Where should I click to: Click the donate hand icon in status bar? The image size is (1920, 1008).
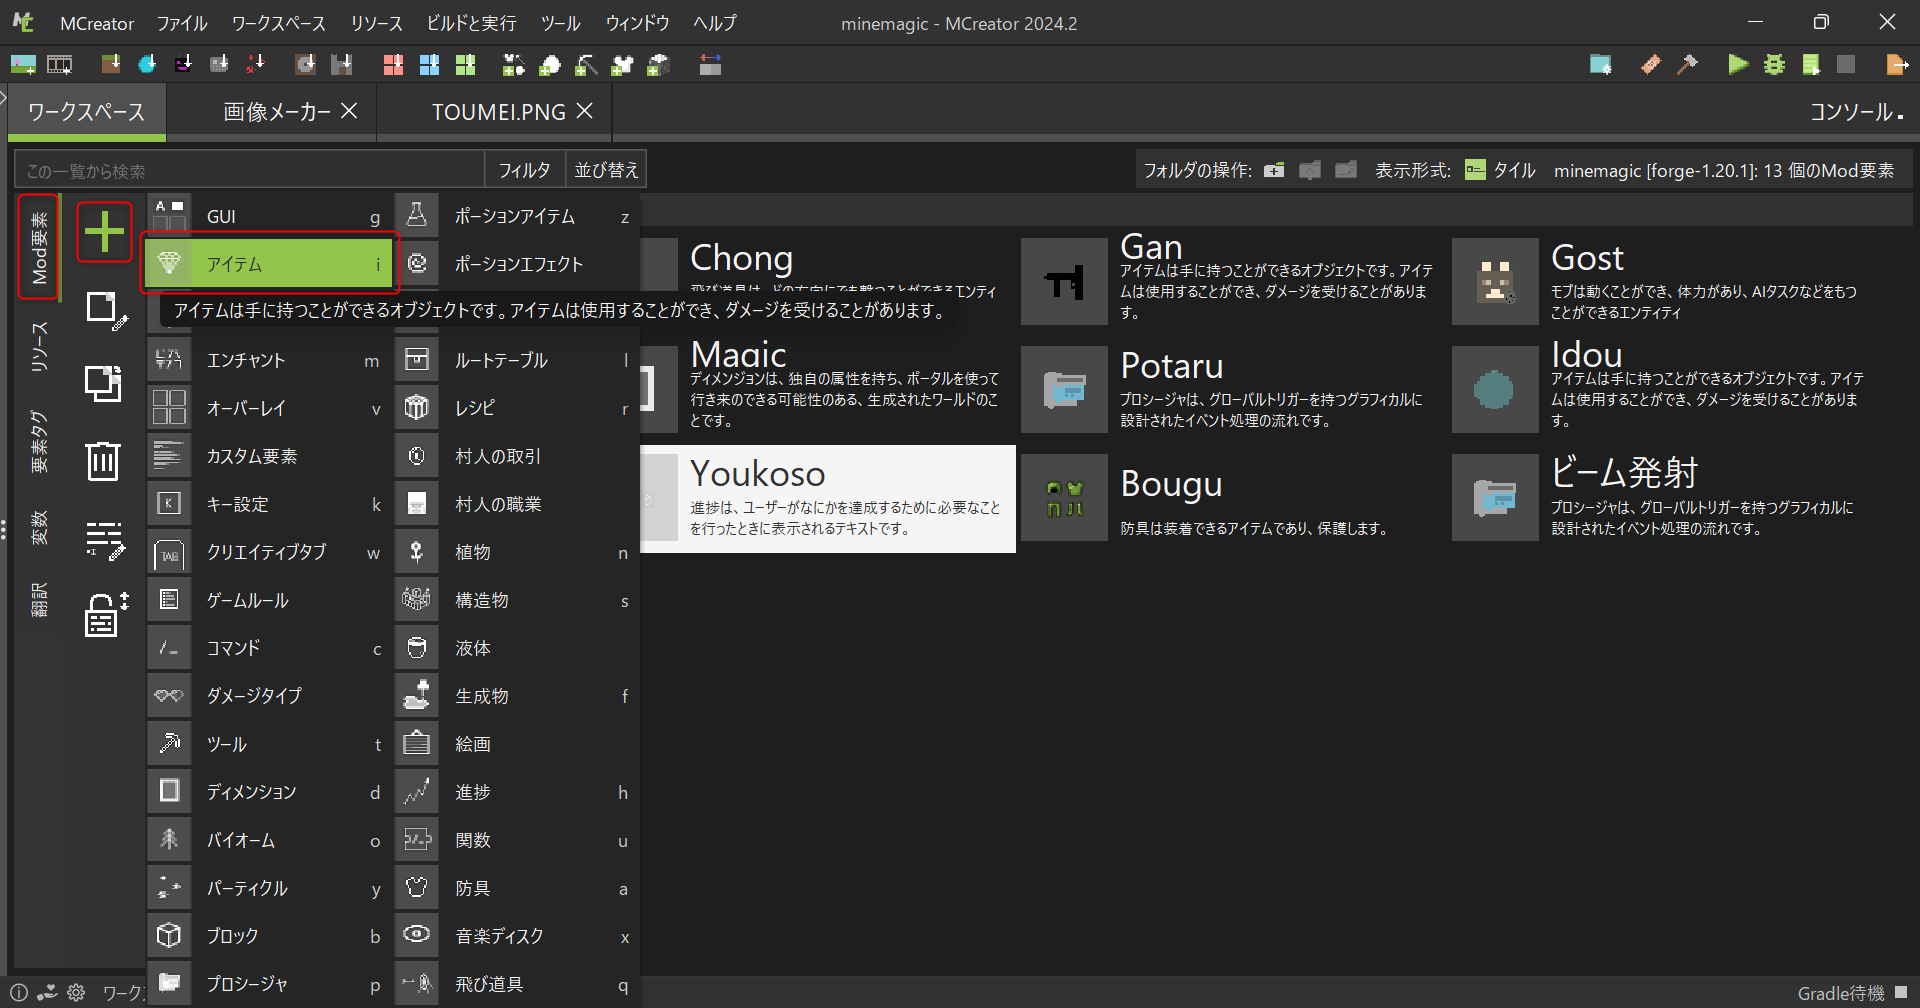point(47,993)
